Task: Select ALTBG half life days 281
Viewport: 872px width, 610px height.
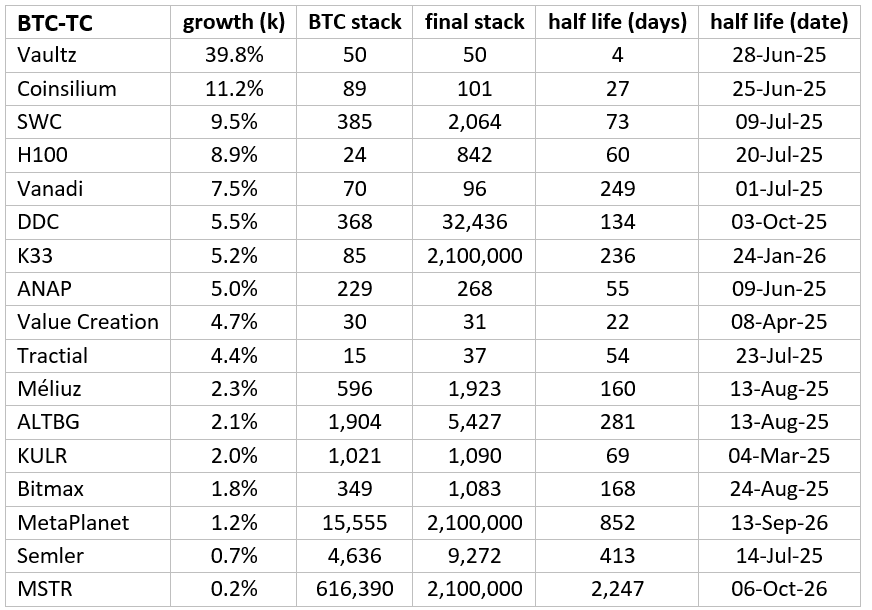Action: point(617,422)
